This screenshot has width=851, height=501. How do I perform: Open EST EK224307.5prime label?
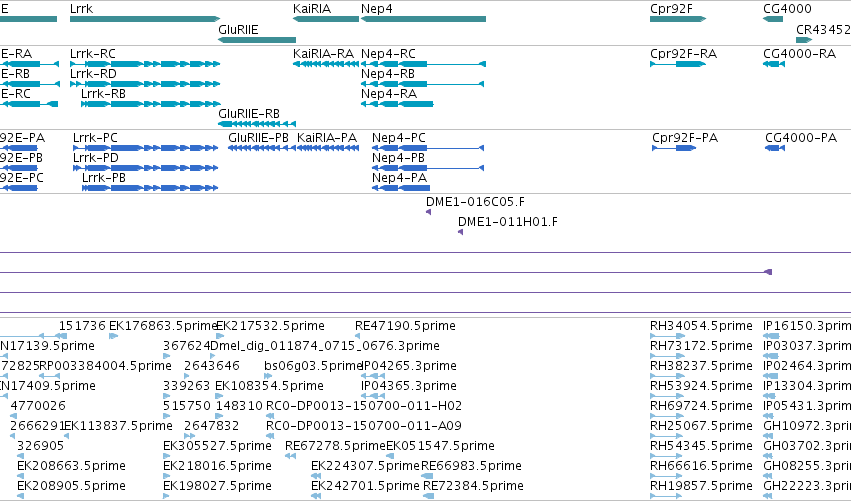[x=365, y=466]
